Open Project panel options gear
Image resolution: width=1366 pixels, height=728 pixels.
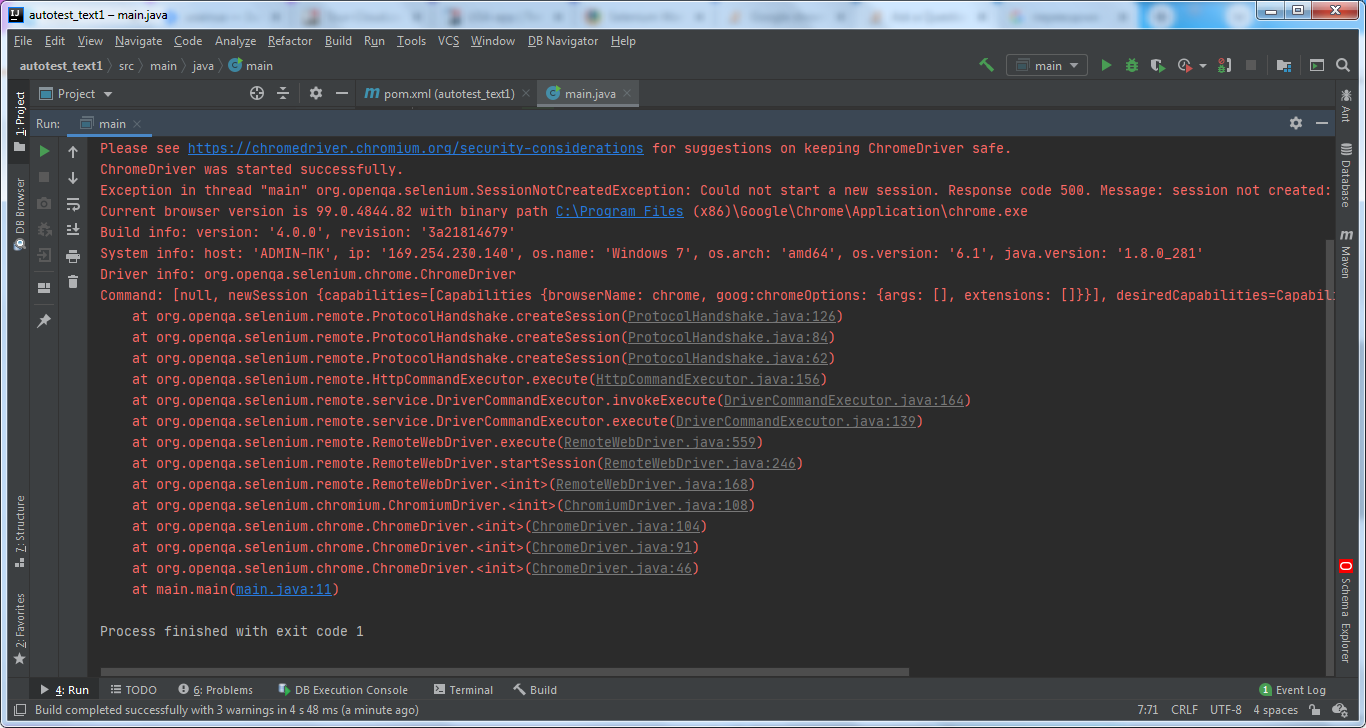point(316,93)
